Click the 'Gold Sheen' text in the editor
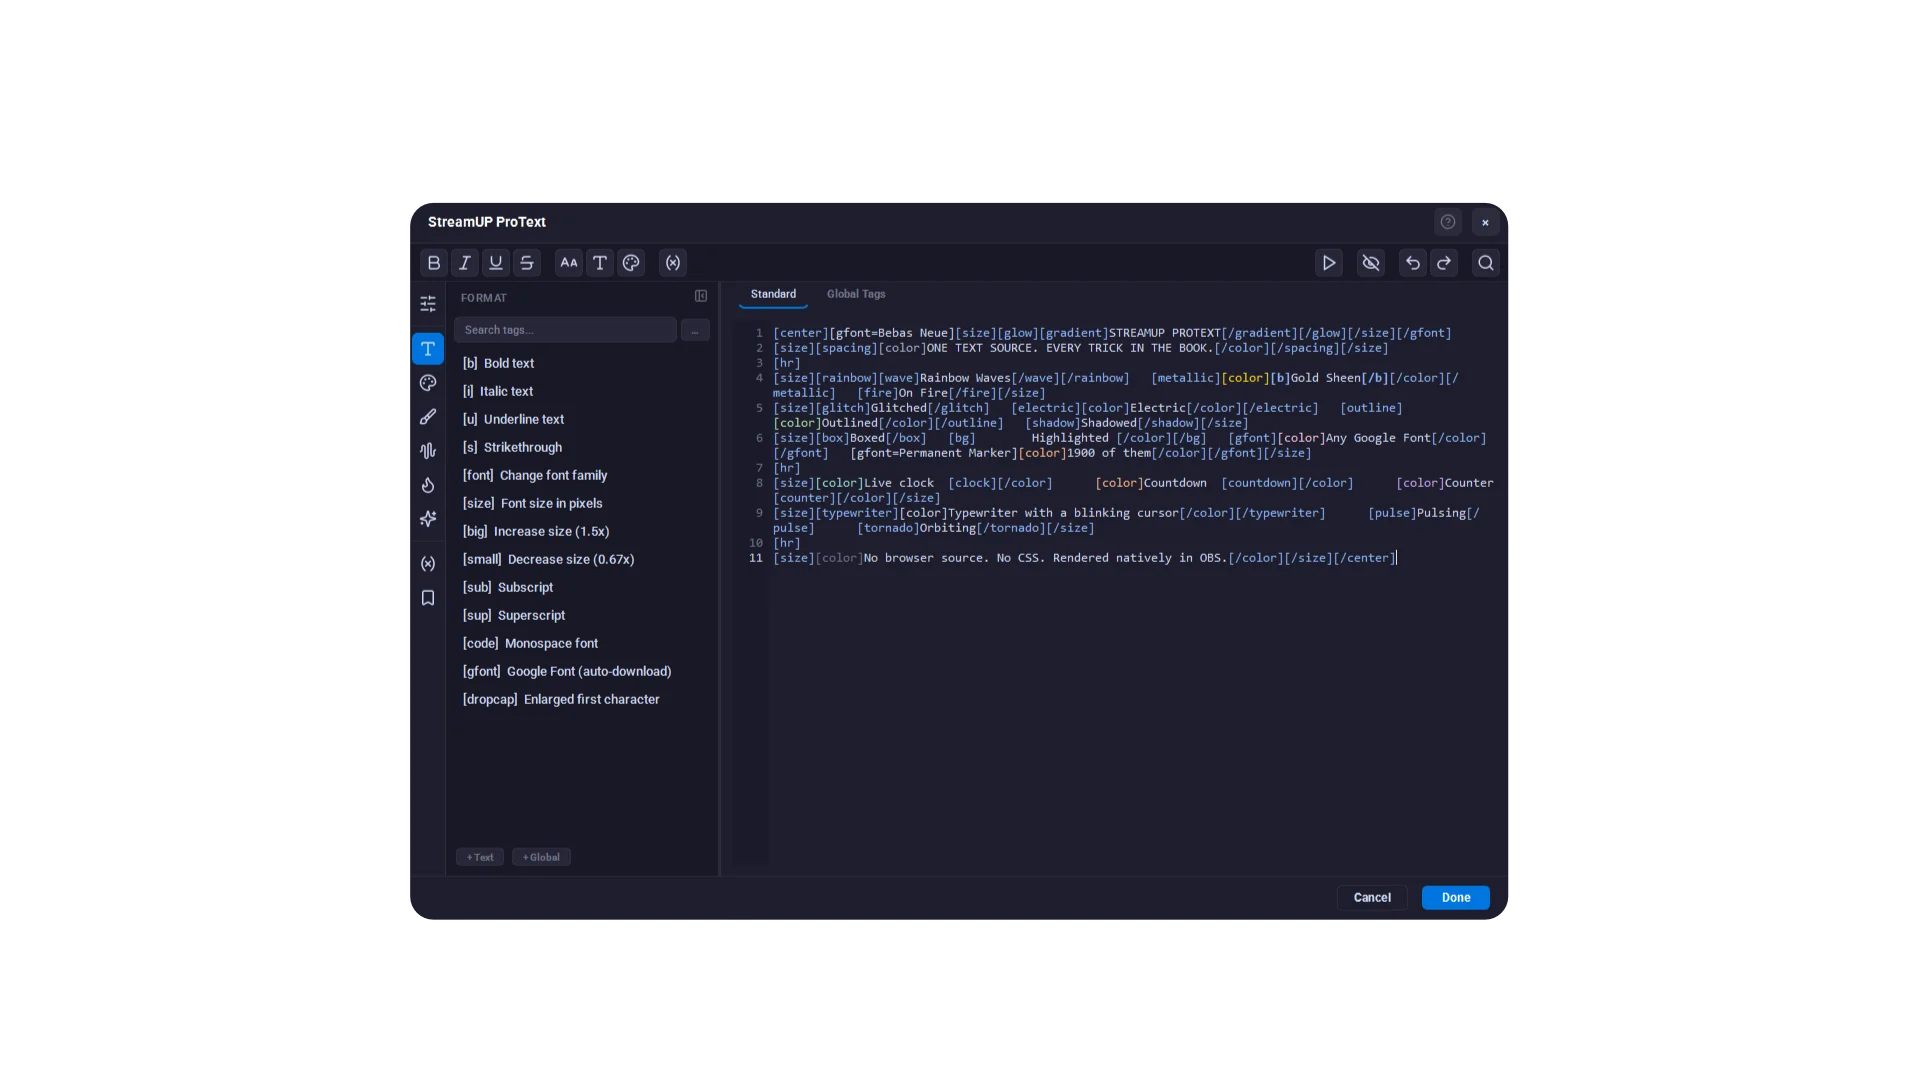 [1325, 378]
